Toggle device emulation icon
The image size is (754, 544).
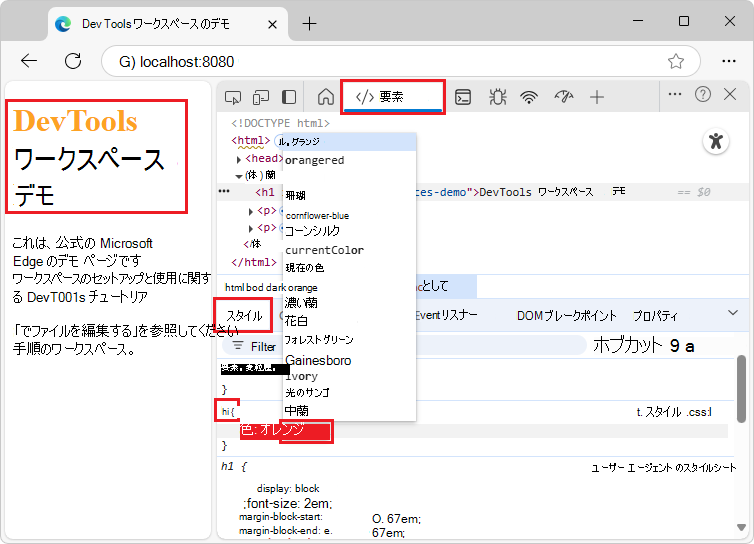click(261, 97)
